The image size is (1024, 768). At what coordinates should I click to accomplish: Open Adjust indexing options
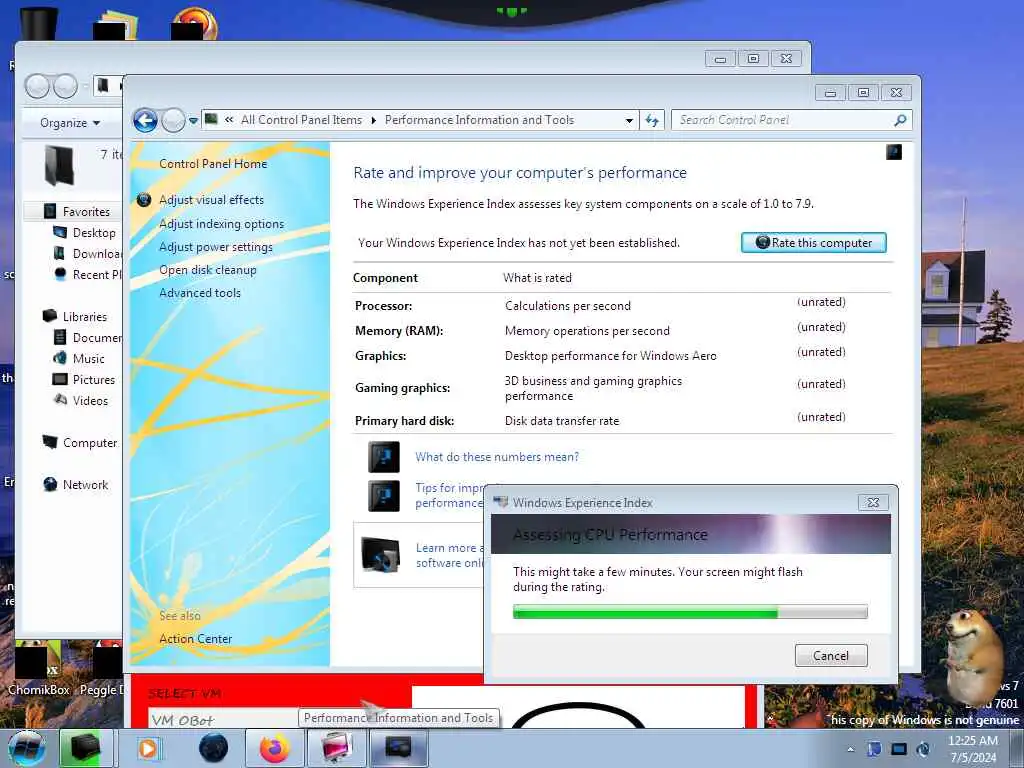[x=221, y=224]
